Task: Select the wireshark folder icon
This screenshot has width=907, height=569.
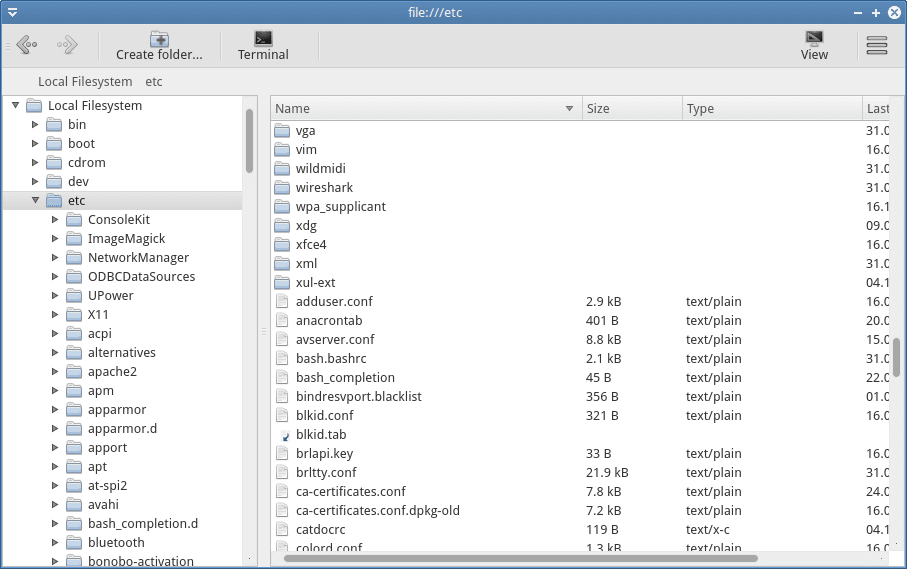Action: coord(281,187)
